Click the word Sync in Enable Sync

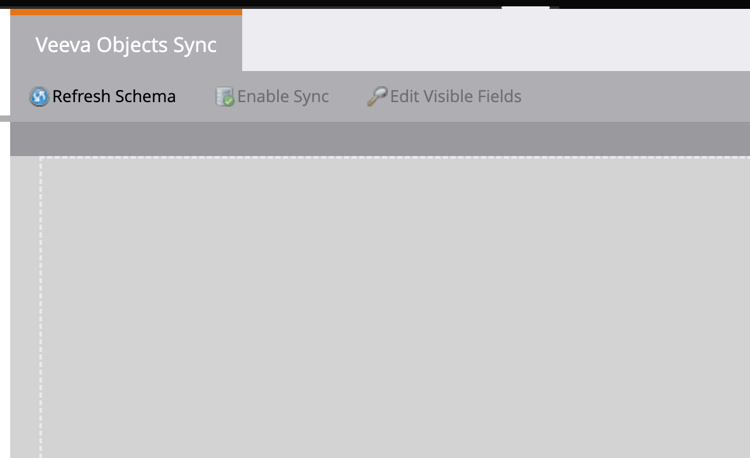tap(311, 97)
